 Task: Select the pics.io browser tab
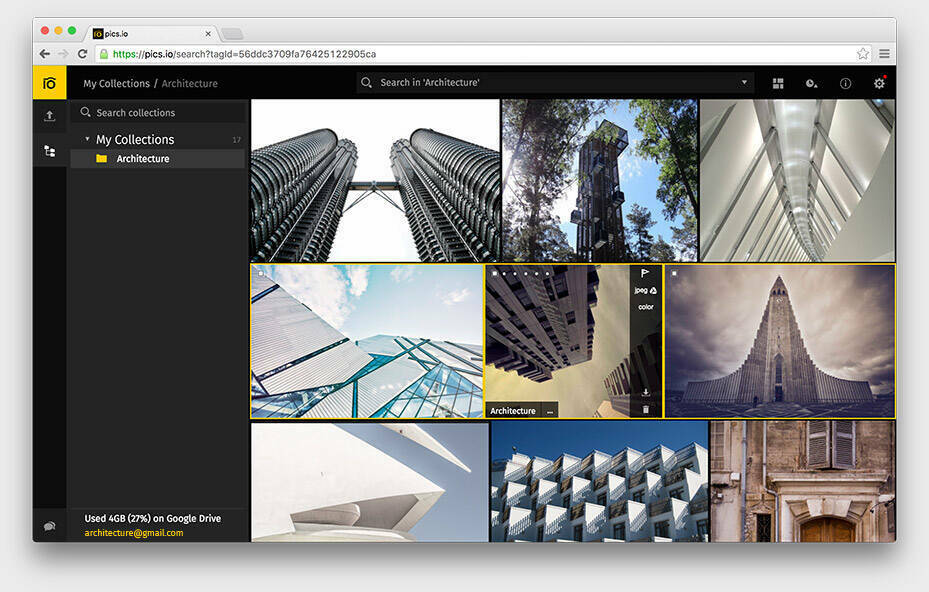(153, 34)
